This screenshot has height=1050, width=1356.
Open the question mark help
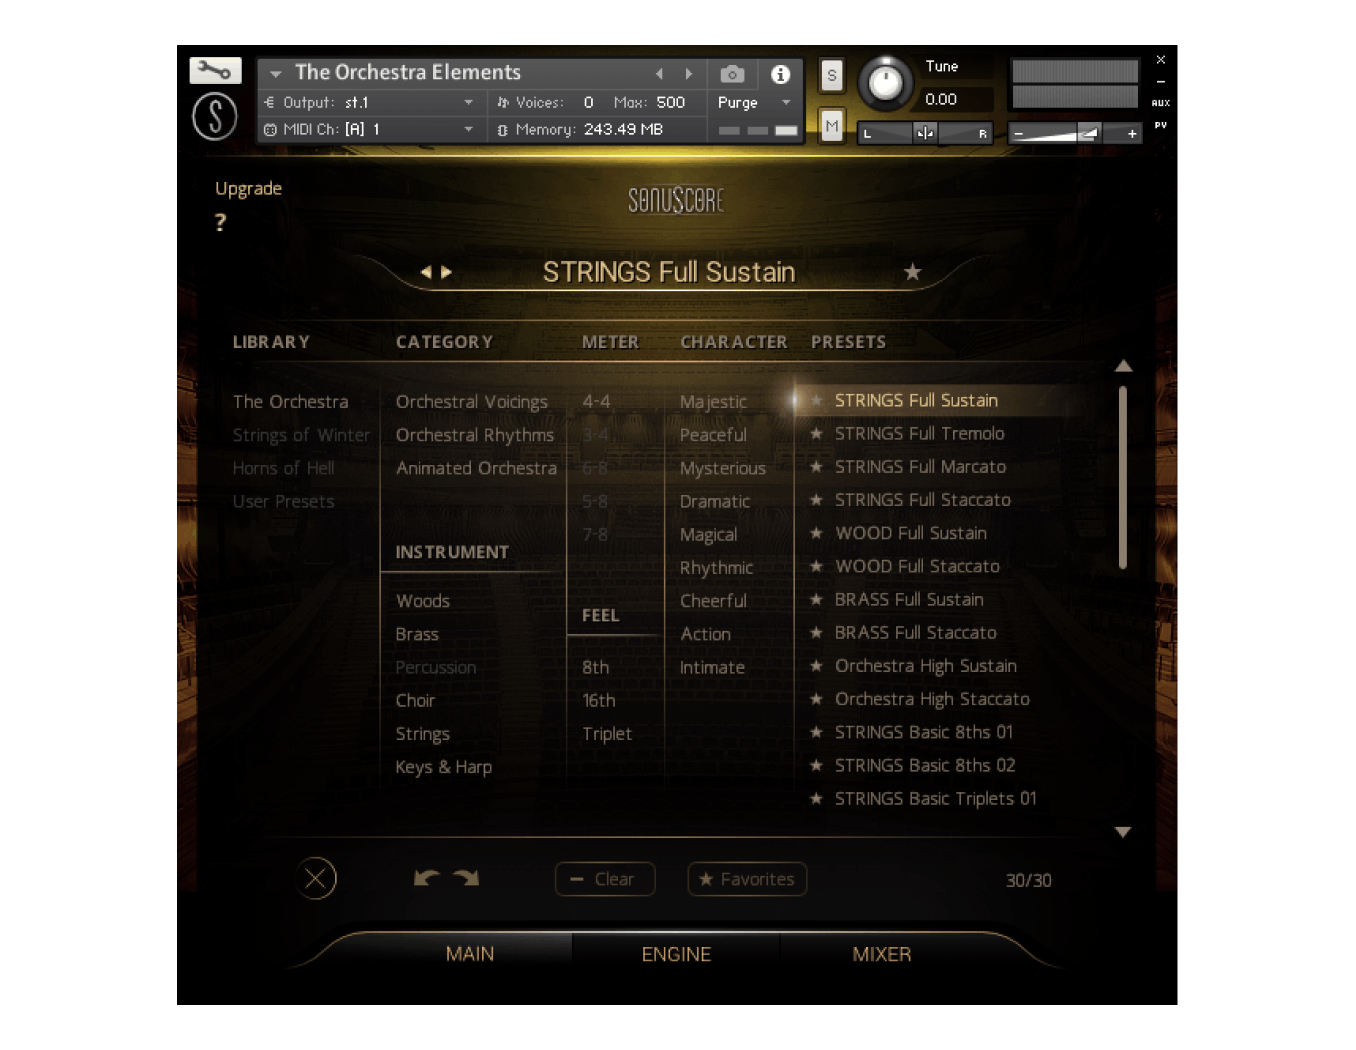coord(220,223)
